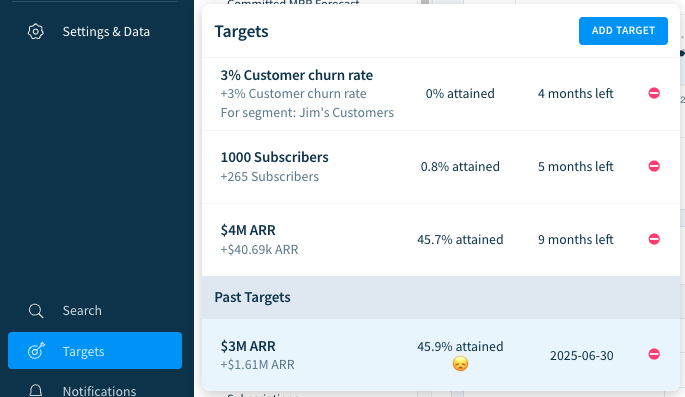Remove the 3% Customer churn rate target
Viewport: 685px width, 397px height.
pyautogui.click(x=654, y=93)
